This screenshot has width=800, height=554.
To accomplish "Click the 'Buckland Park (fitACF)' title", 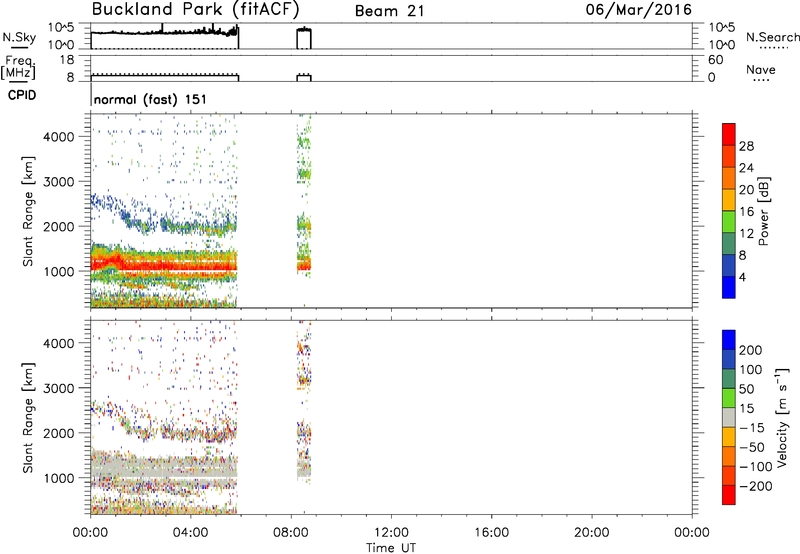I will click(x=195, y=9).
